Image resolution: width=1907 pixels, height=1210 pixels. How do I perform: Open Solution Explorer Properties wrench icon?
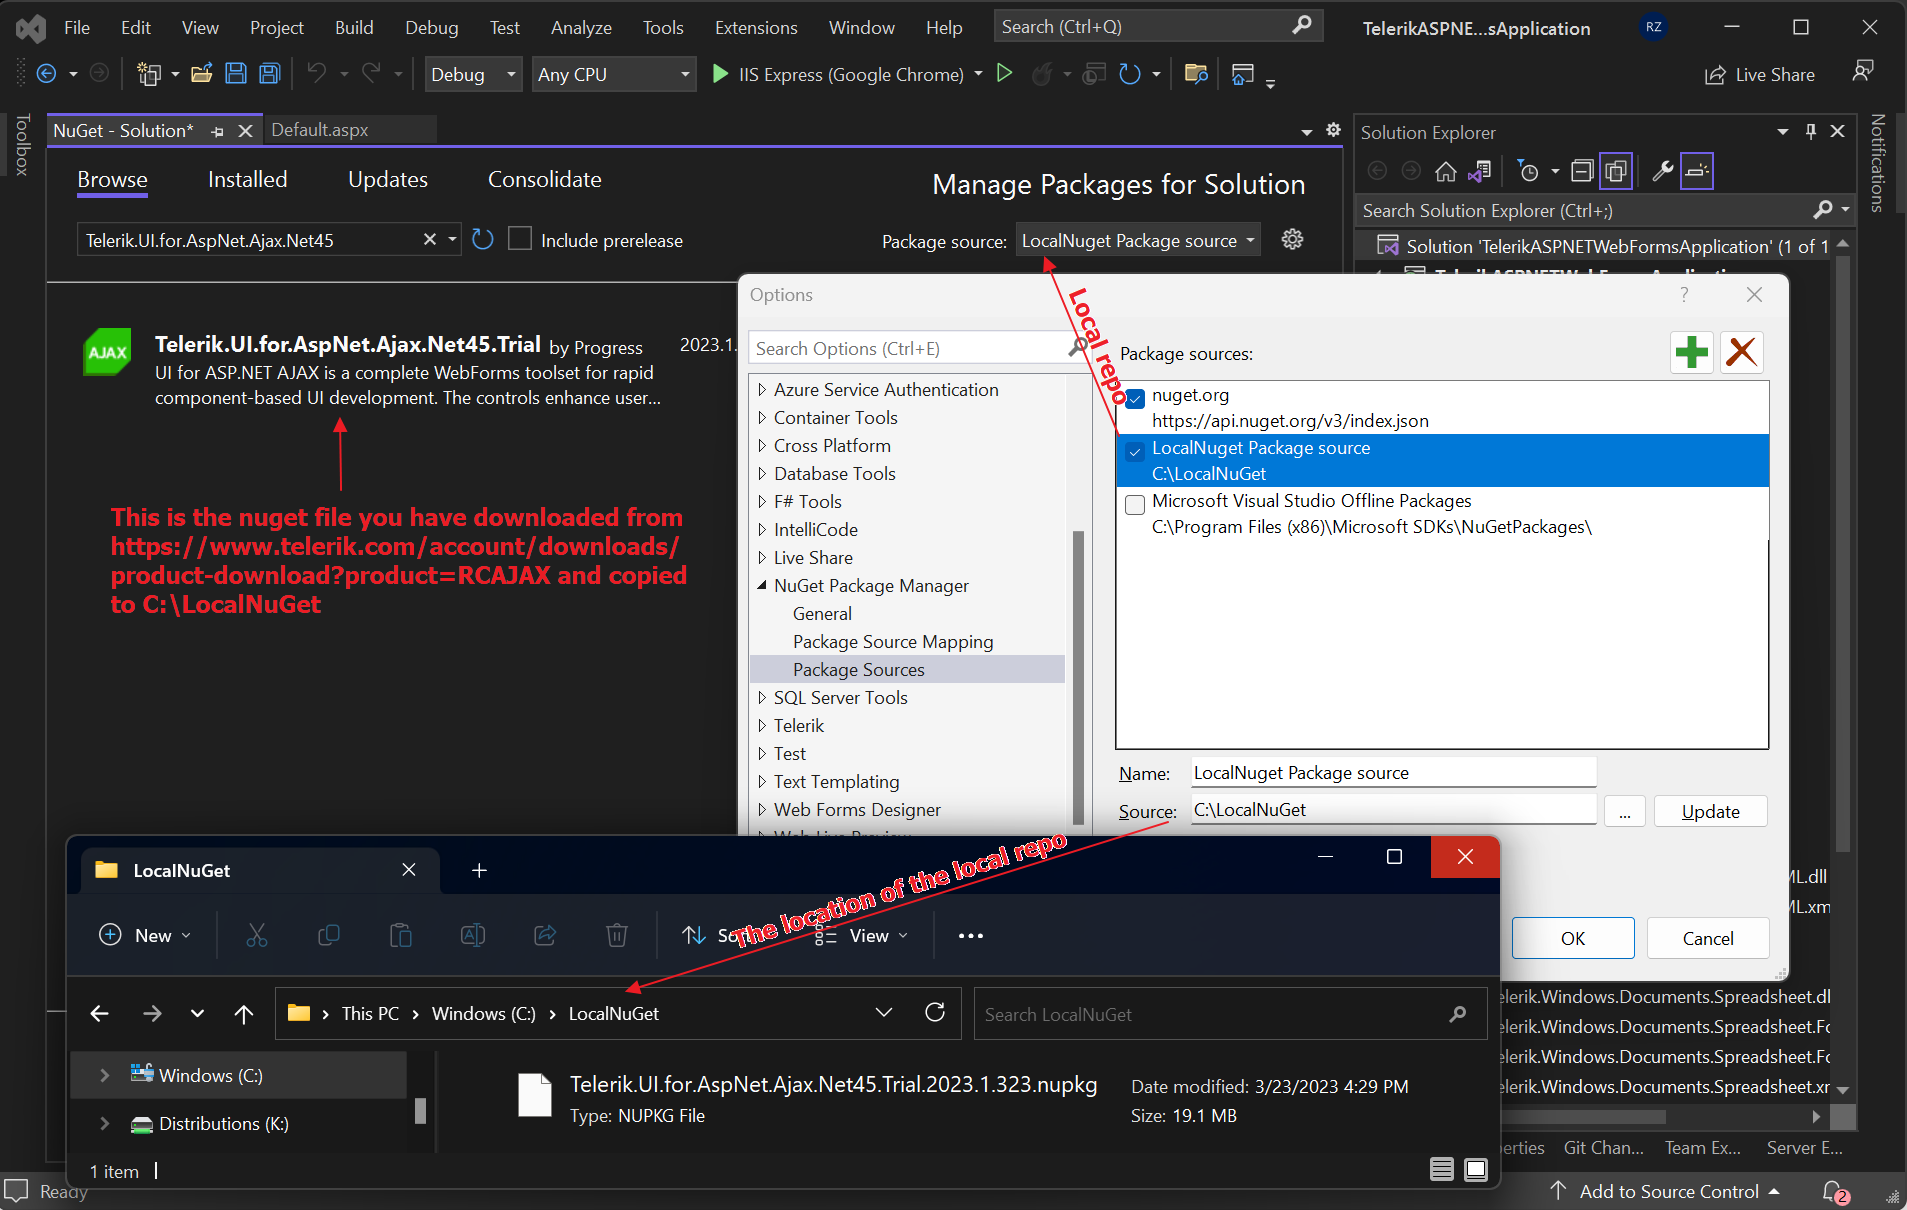click(x=1662, y=172)
